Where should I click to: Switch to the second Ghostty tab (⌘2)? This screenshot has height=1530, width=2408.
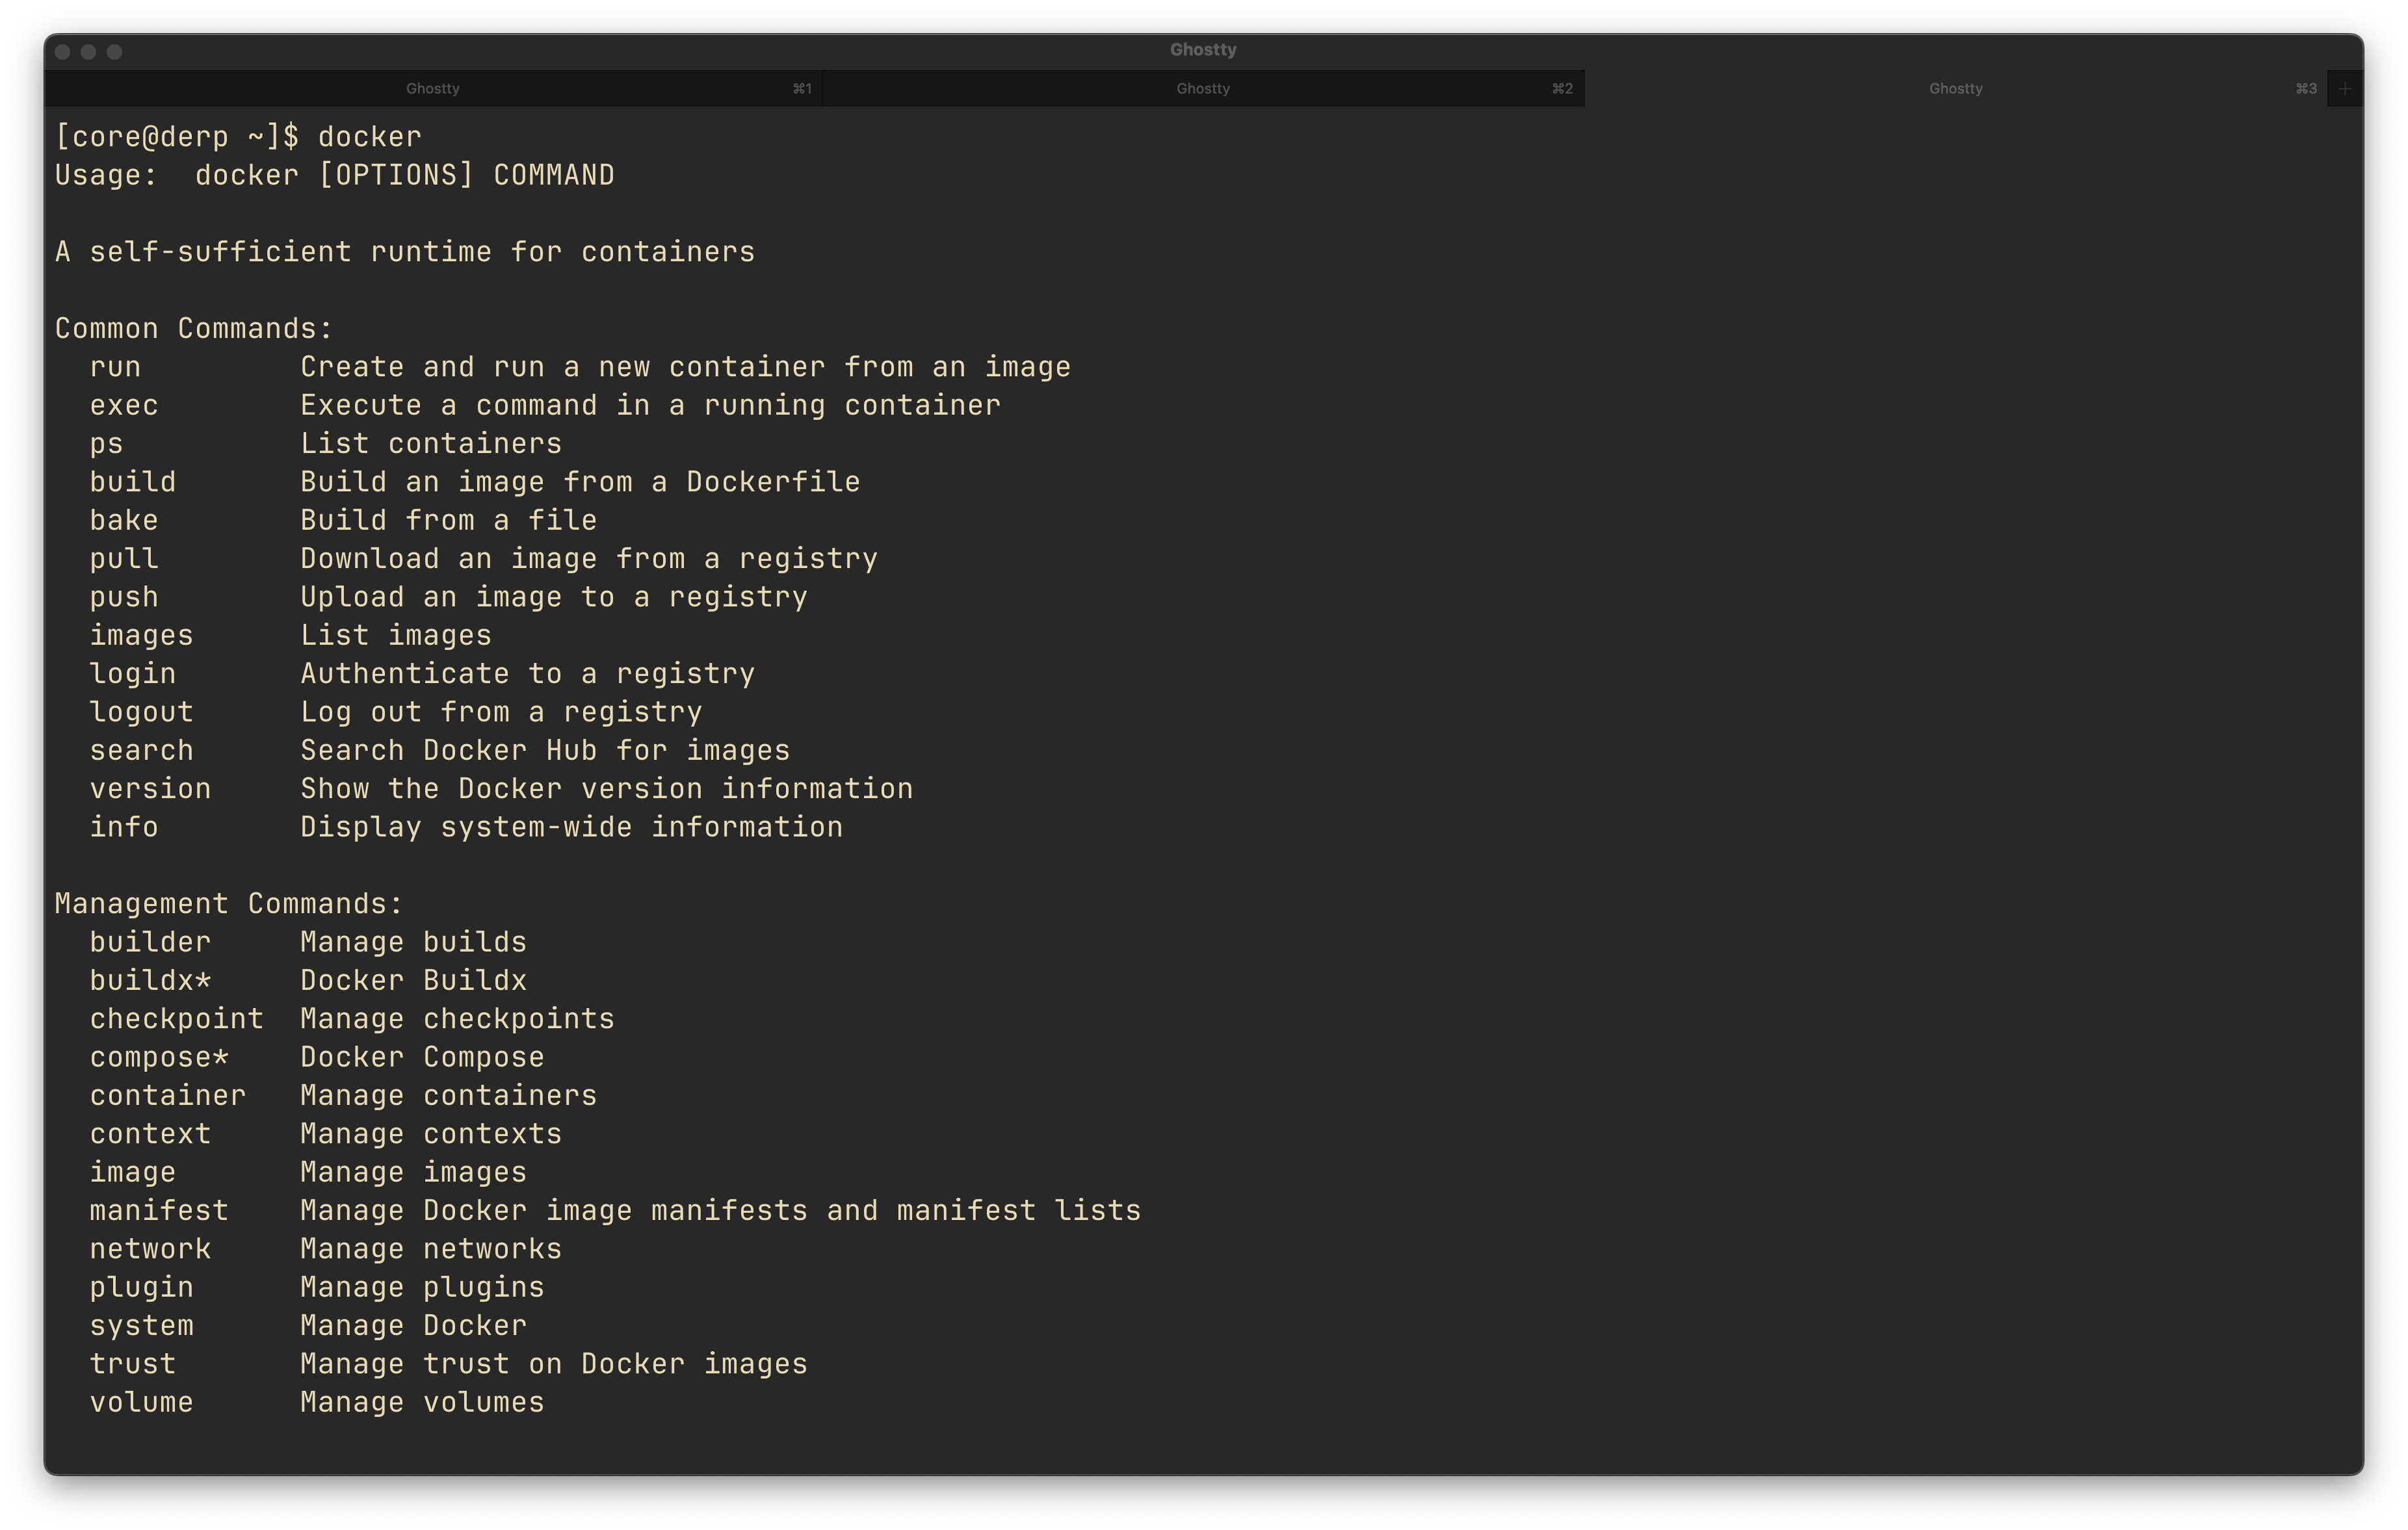tap(1202, 89)
